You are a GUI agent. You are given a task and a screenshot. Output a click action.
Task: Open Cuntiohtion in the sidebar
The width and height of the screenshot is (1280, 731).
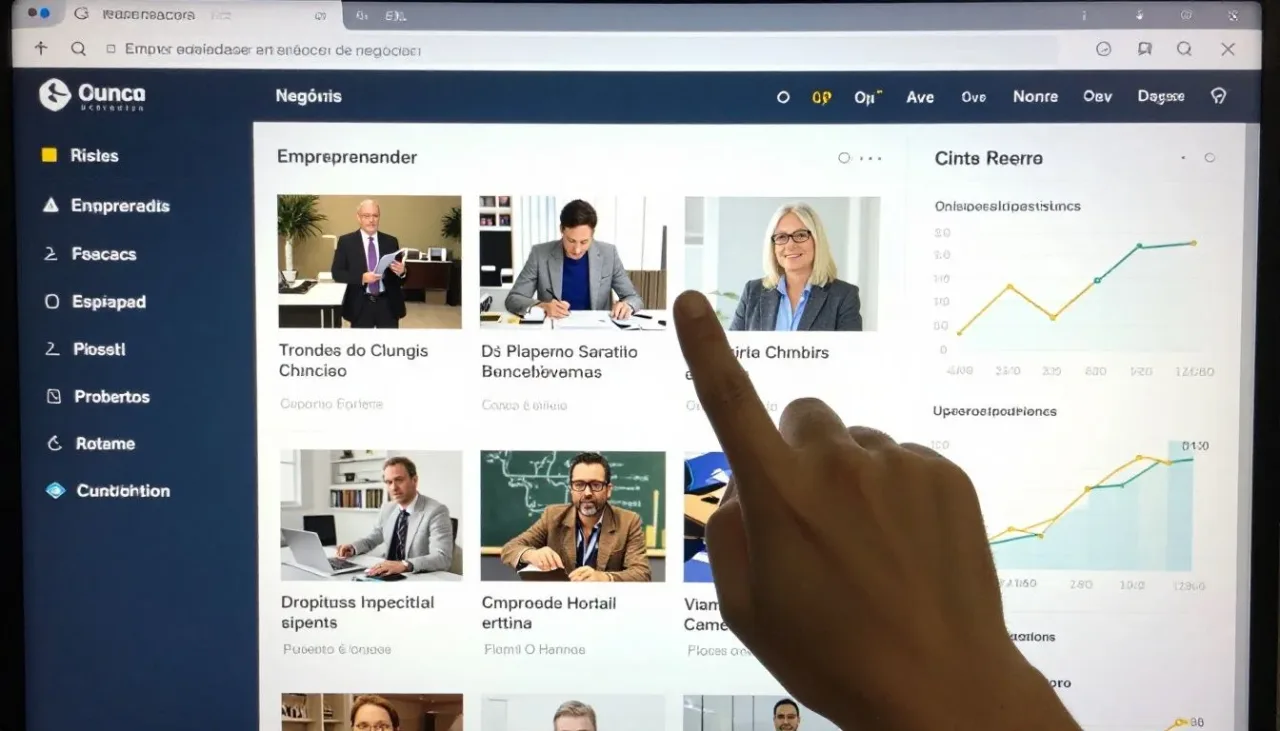(123, 490)
